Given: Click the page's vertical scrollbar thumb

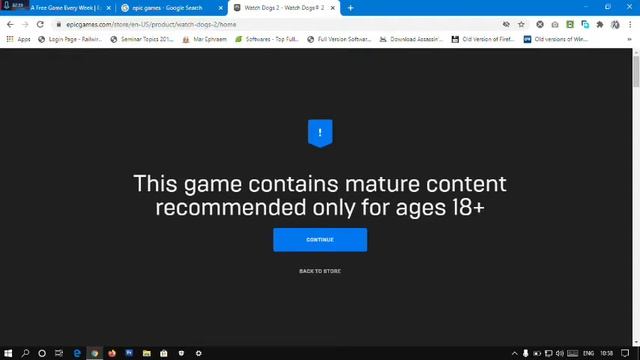Looking at the screenshot, I should tap(636, 71).
